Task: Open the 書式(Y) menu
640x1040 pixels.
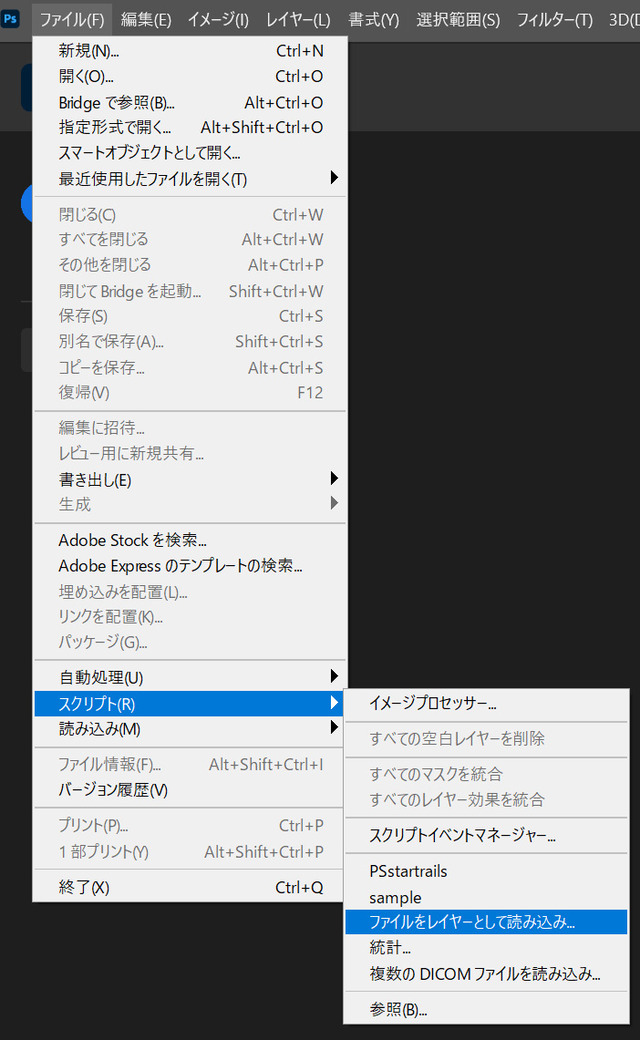Action: [x=374, y=20]
